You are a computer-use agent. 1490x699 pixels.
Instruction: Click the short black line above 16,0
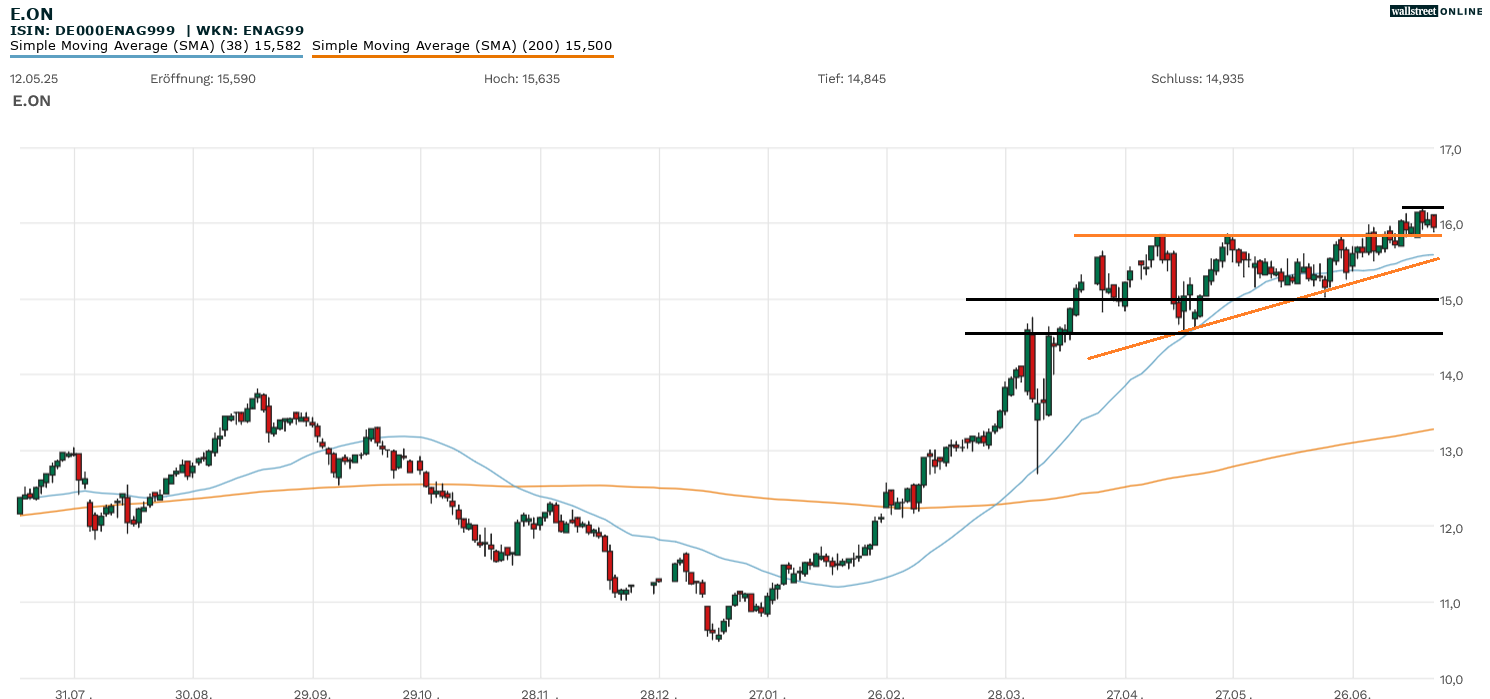click(x=1422, y=207)
